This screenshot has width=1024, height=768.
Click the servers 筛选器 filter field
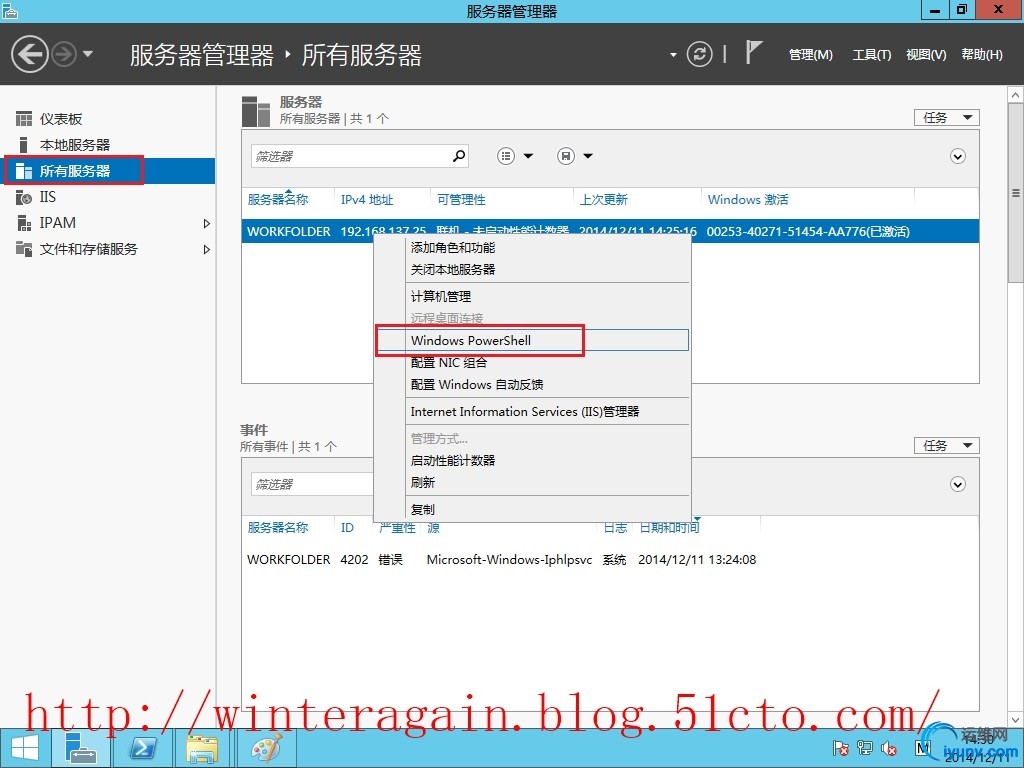pos(349,156)
